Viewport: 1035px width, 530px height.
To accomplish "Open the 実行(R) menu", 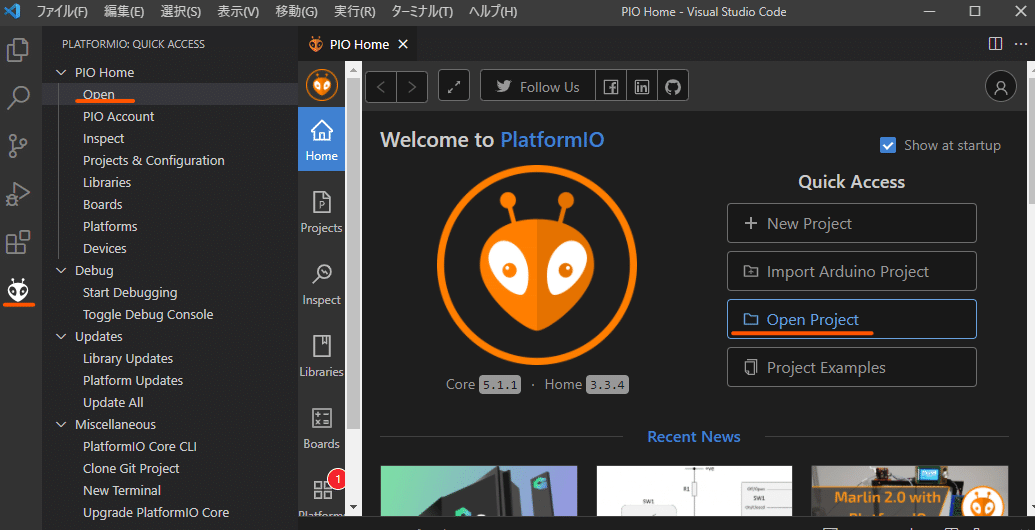I will (354, 12).
